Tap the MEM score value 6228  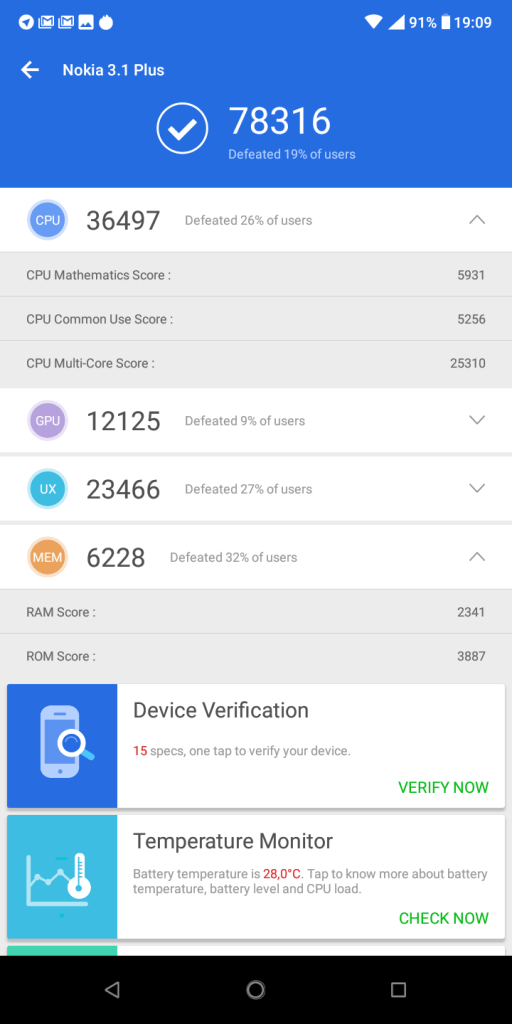[x=116, y=558]
